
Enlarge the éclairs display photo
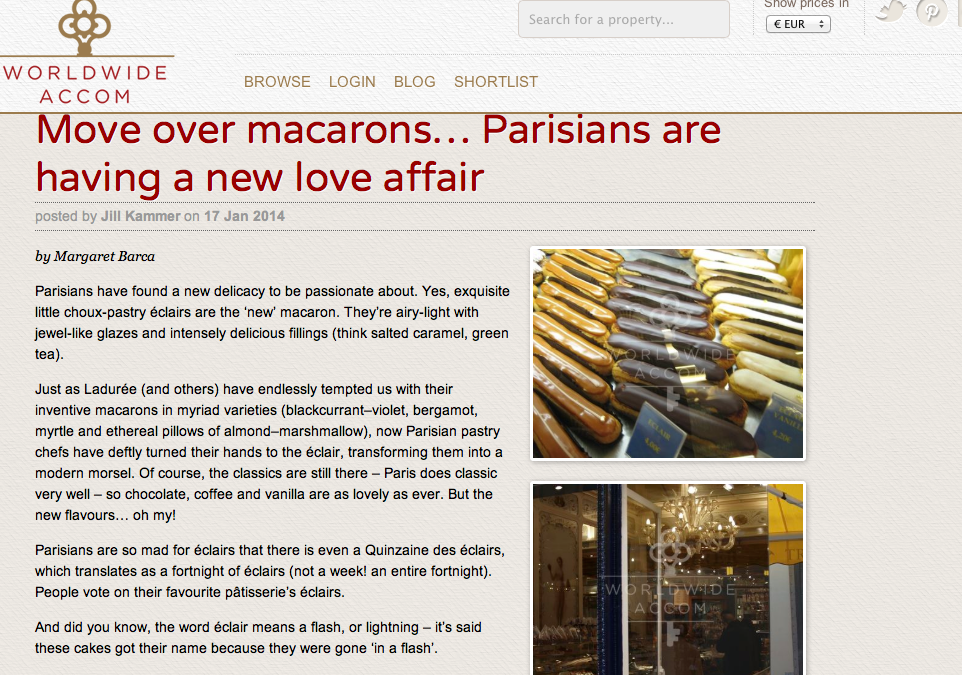(x=668, y=353)
